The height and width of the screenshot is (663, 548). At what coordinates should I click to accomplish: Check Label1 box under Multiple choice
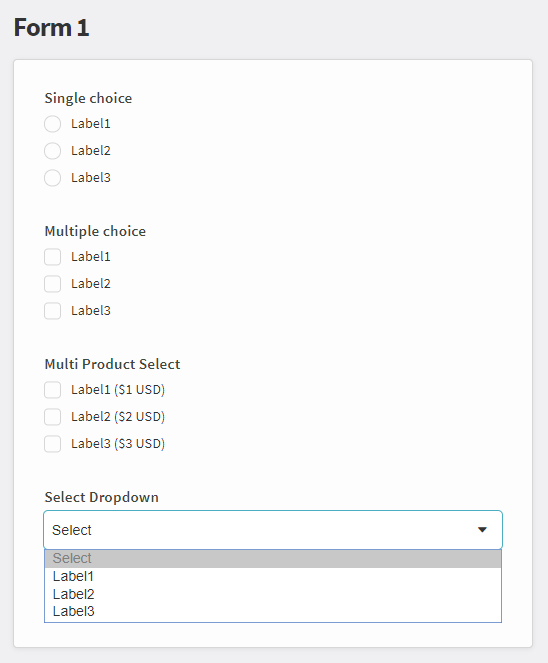pyautogui.click(x=52, y=257)
